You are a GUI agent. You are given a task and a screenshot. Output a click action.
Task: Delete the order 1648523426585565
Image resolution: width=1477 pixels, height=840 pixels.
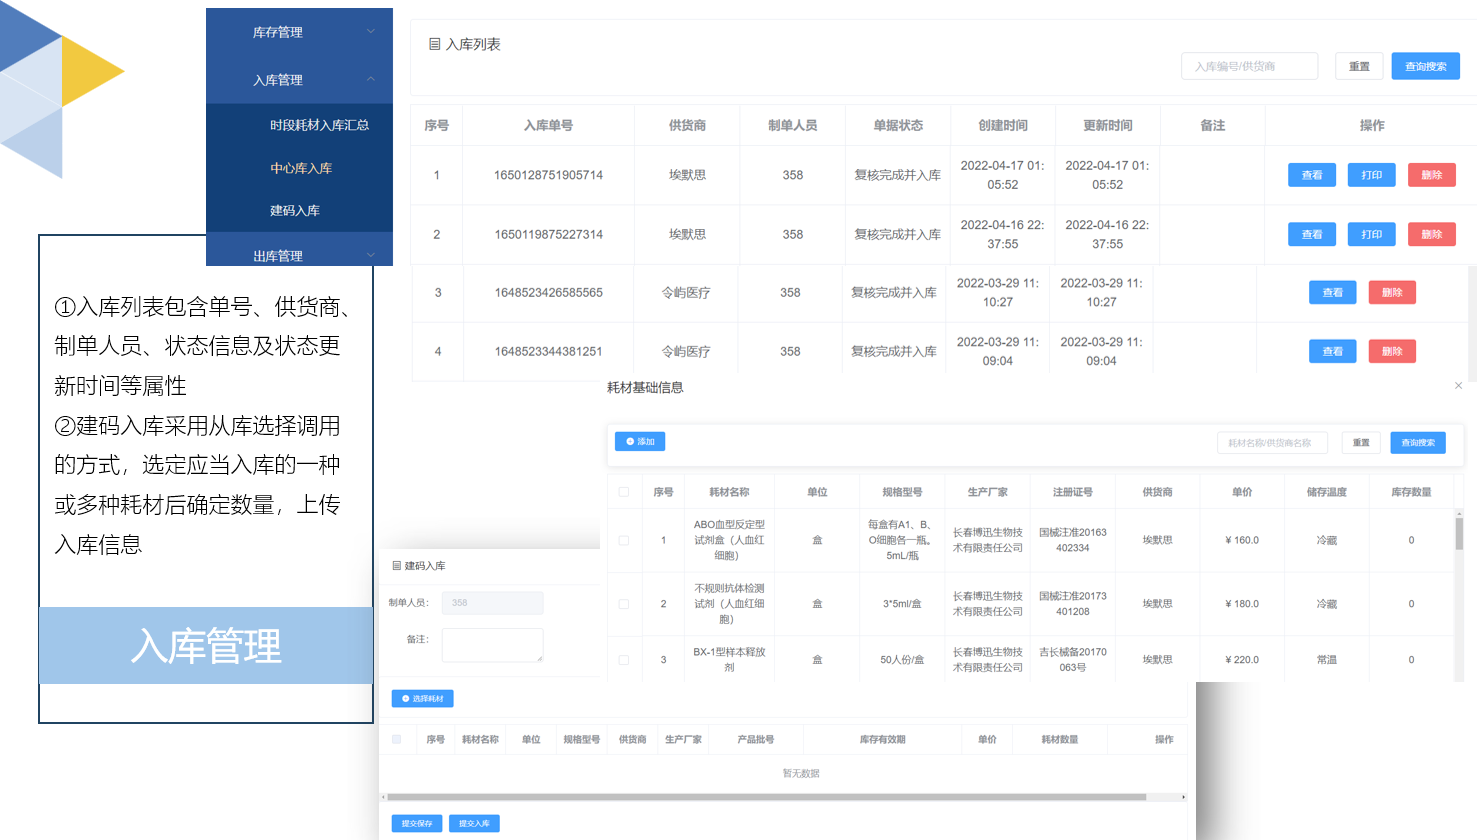tap(1392, 292)
